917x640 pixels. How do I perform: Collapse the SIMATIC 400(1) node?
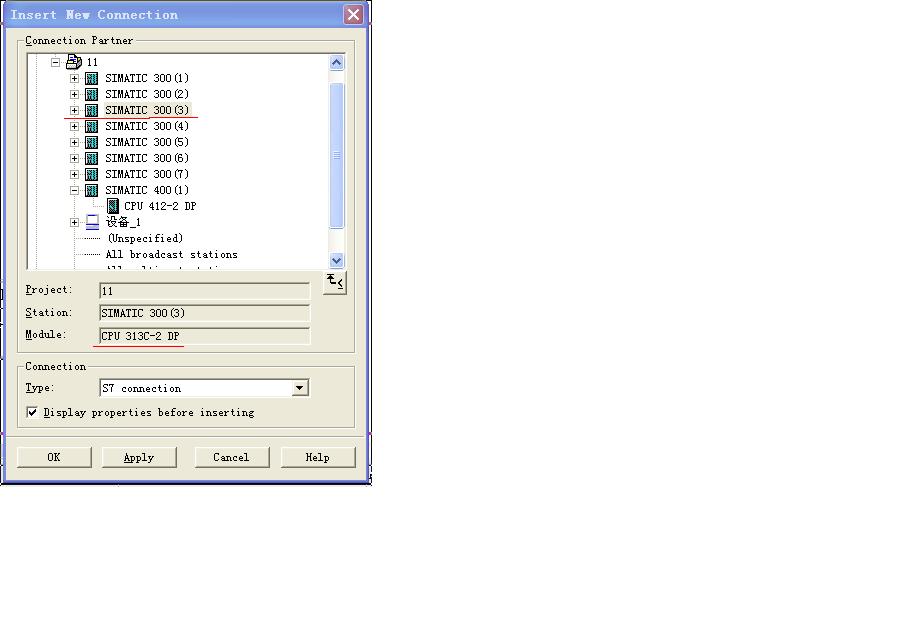pyautogui.click(x=74, y=190)
